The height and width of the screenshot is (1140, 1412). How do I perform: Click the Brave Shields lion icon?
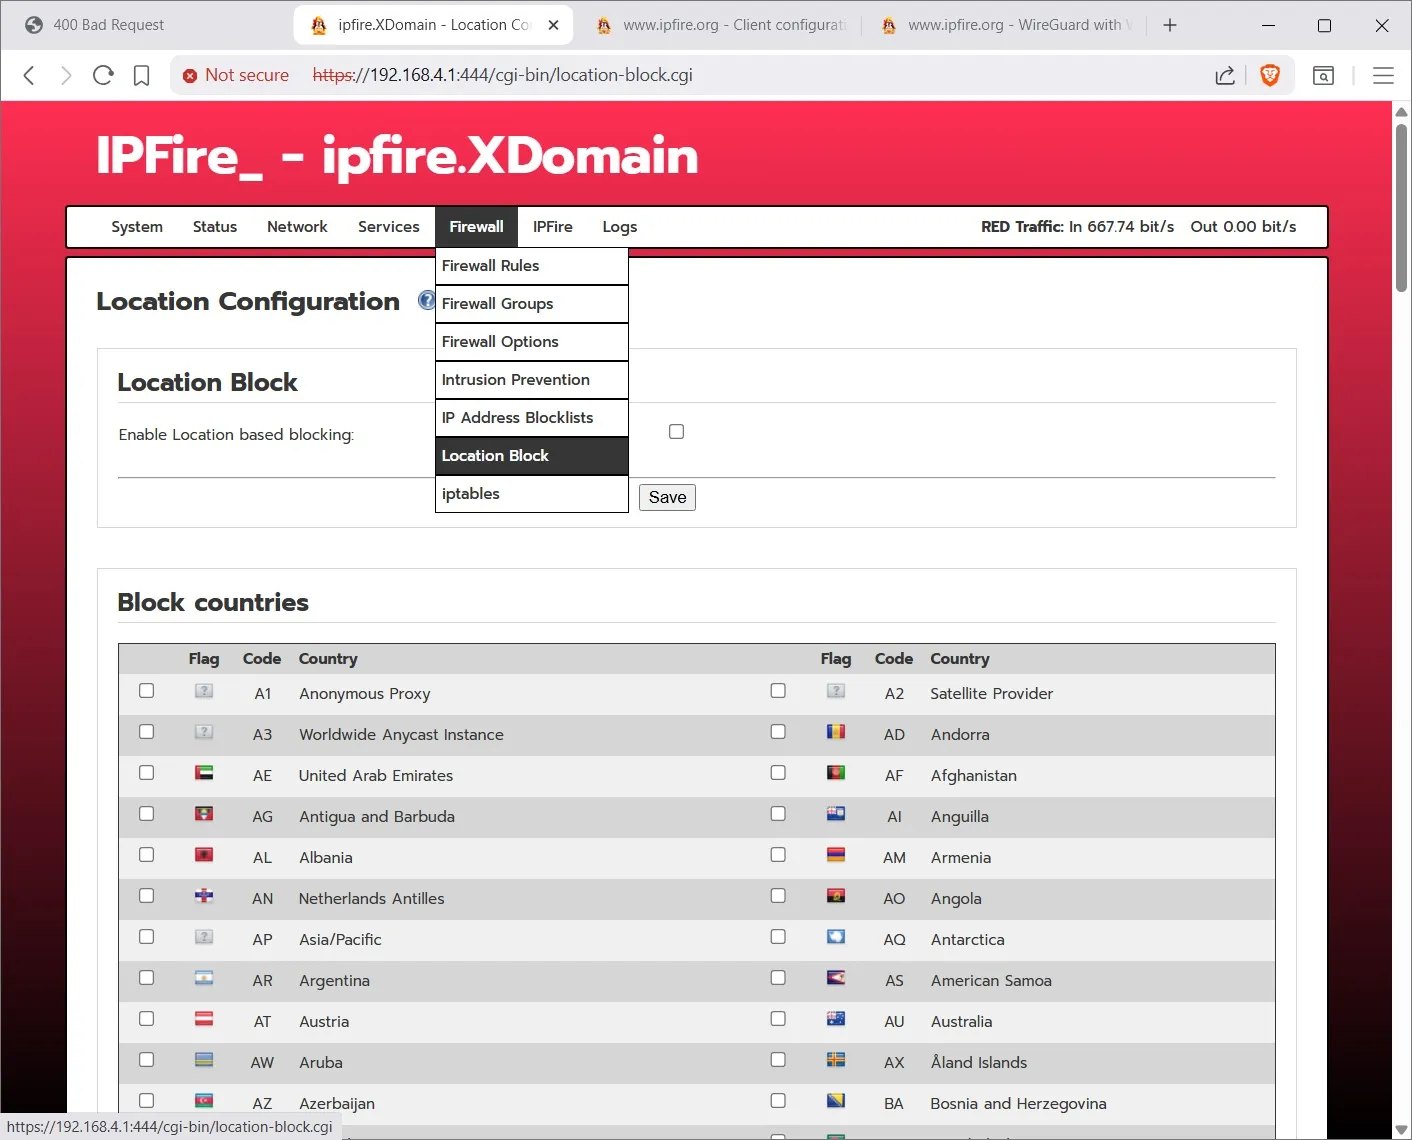(x=1270, y=75)
